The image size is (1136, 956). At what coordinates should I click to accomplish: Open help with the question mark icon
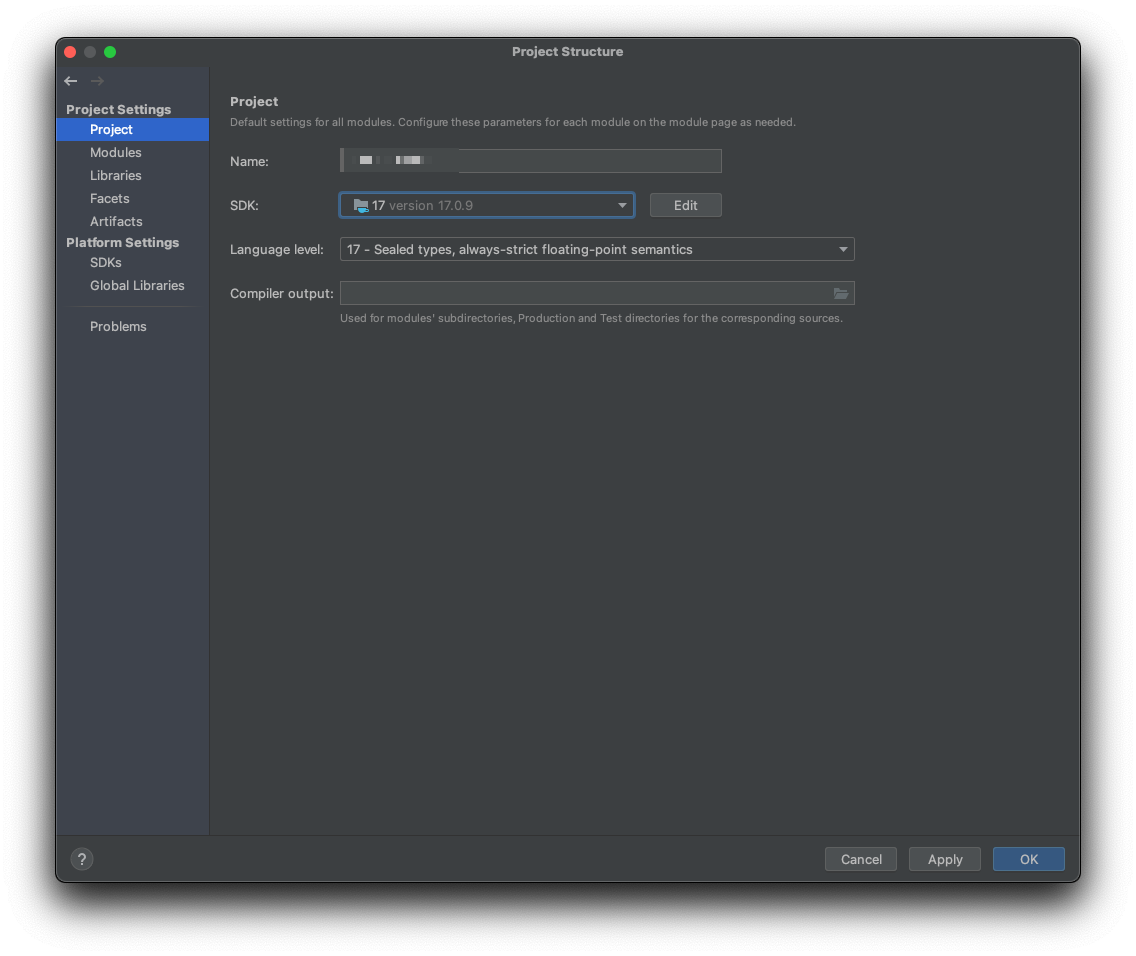pos(82,859)
